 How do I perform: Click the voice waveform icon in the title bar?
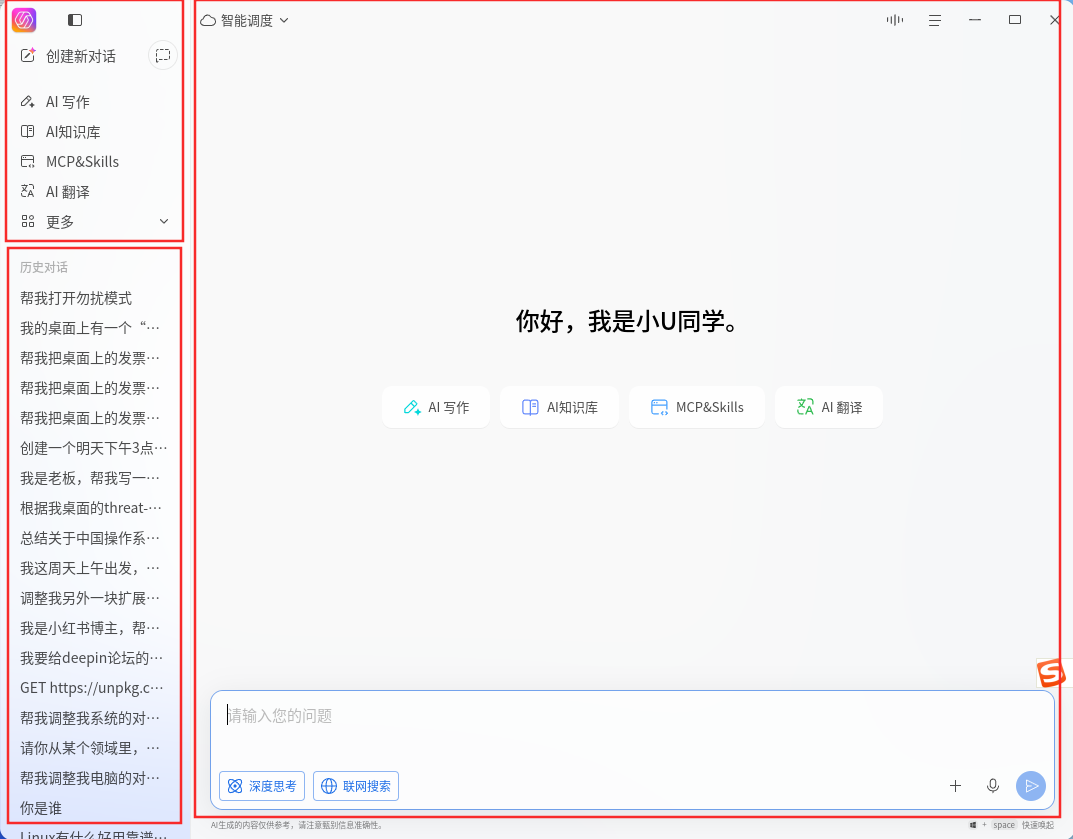click(894, 21)
